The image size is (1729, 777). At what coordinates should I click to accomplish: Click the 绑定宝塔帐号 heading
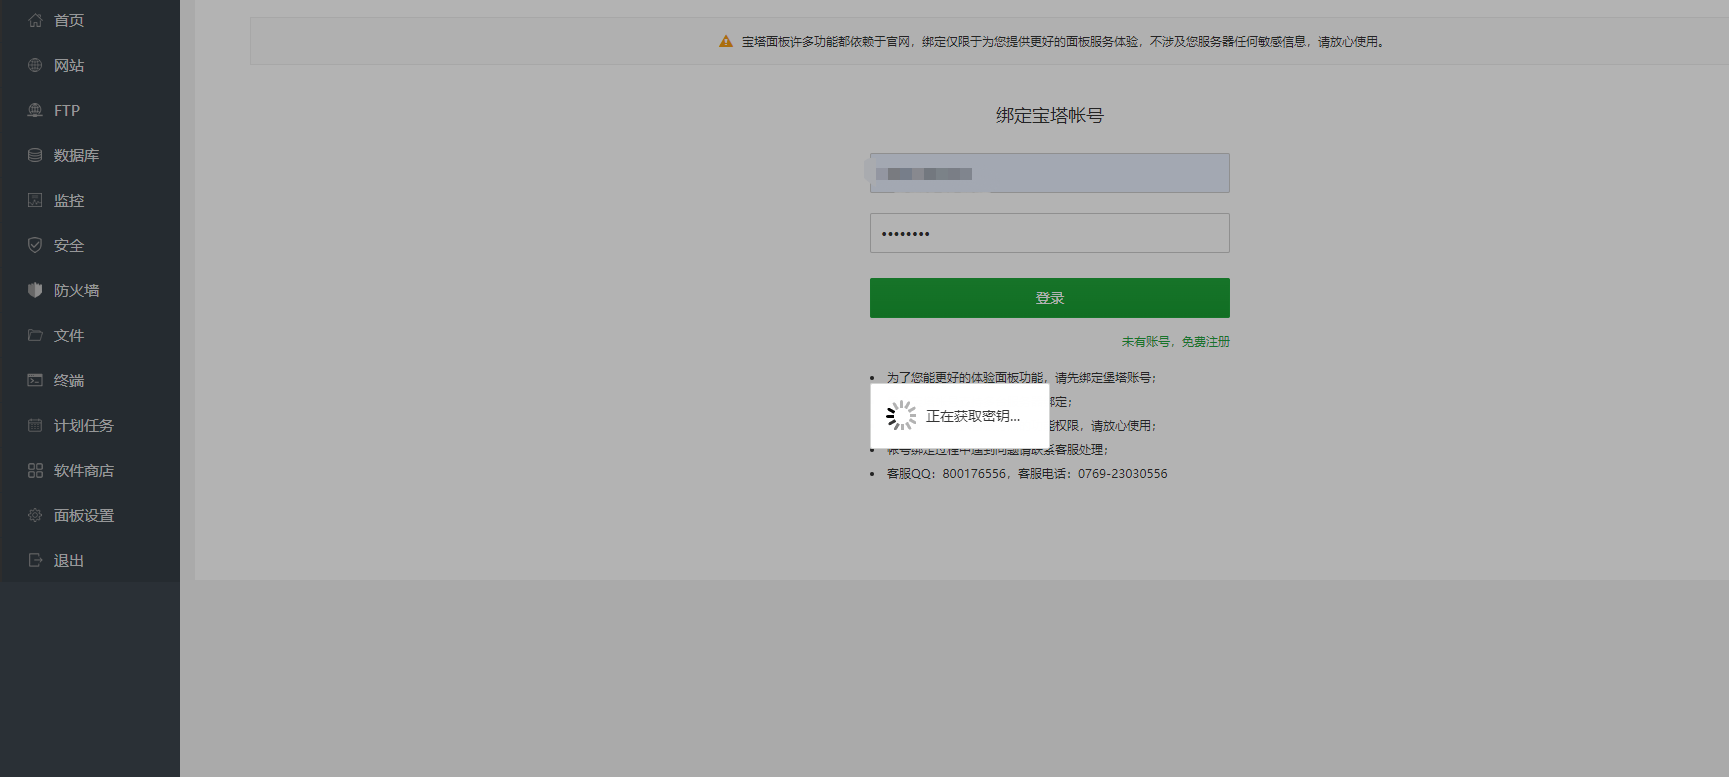pyautogui.click(x=1050, y=116)
